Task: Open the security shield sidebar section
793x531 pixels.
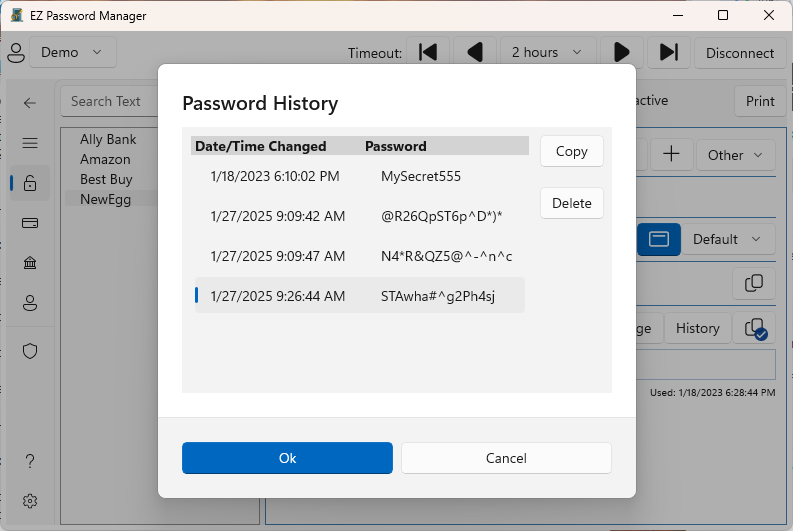Action: pos(30,350)
